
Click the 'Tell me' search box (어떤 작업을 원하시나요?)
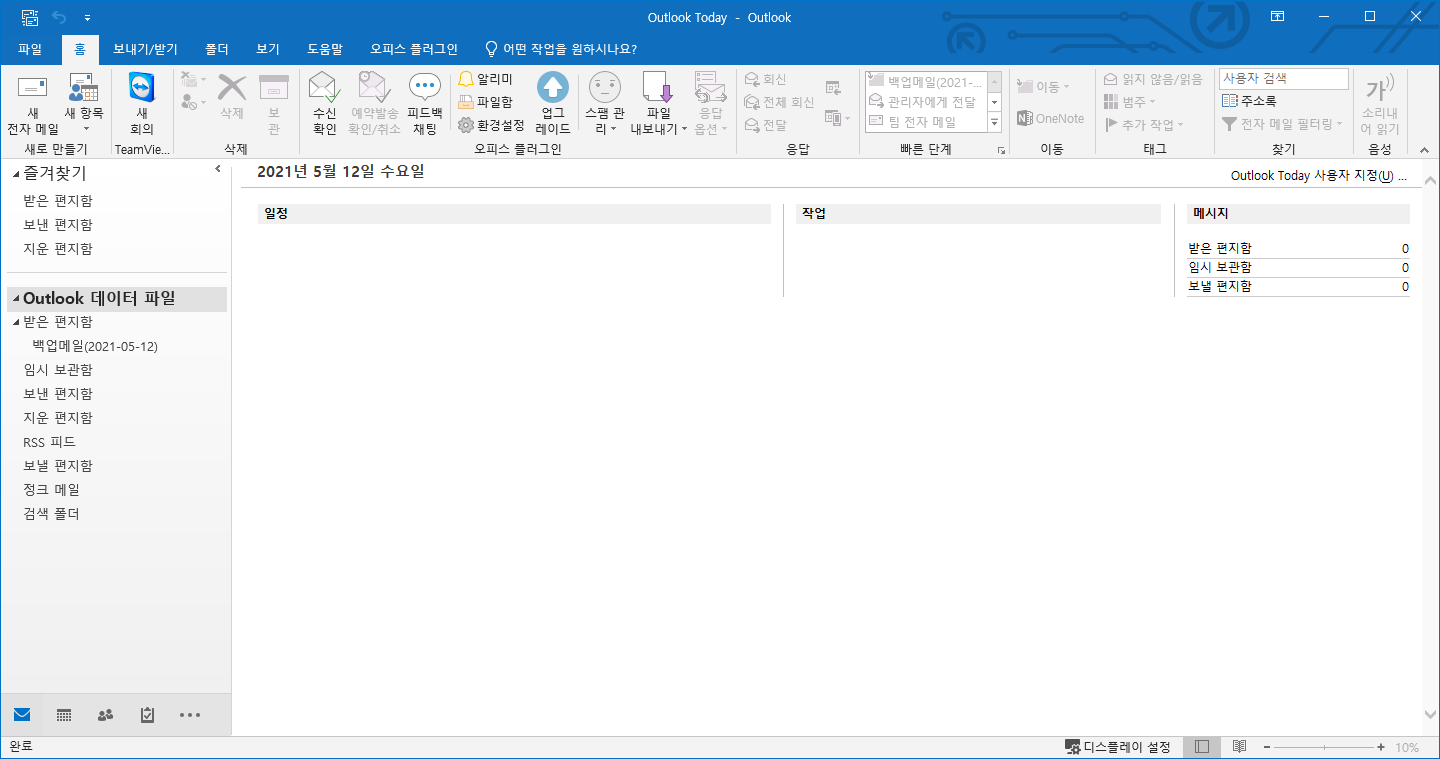click(x=561, y=48)
